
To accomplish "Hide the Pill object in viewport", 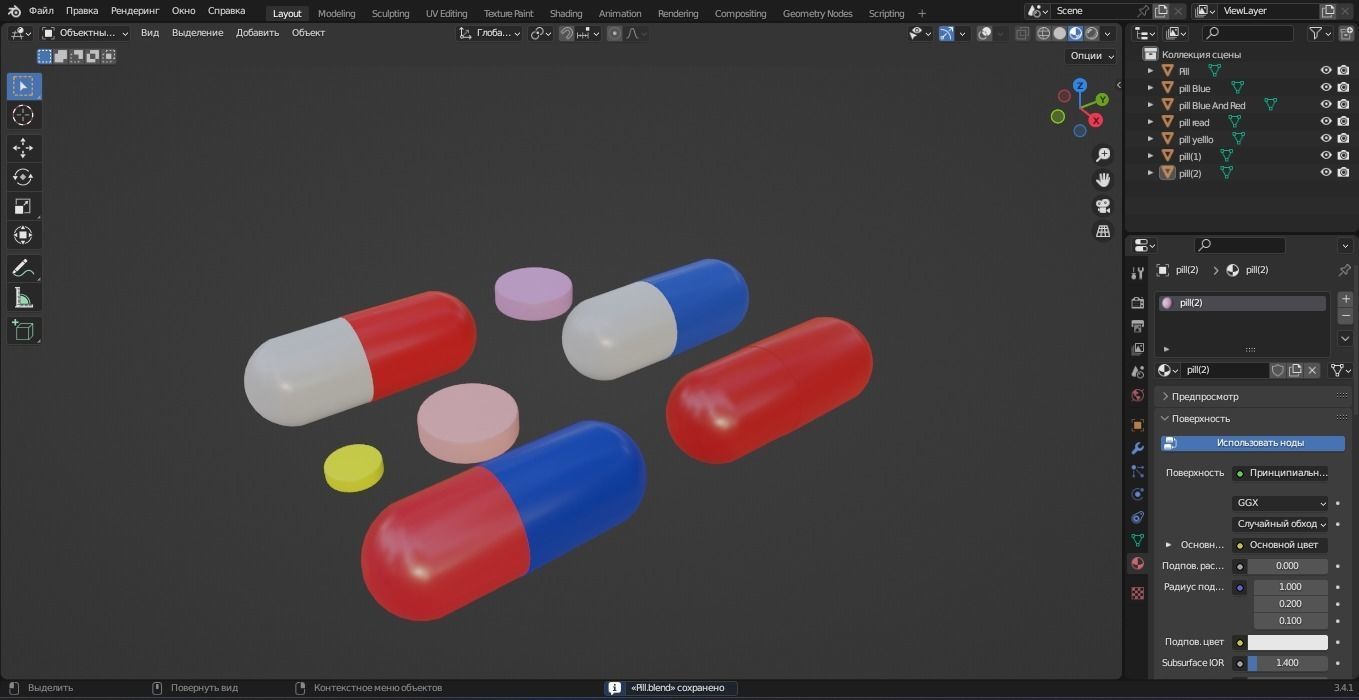I will point(1326,71).
